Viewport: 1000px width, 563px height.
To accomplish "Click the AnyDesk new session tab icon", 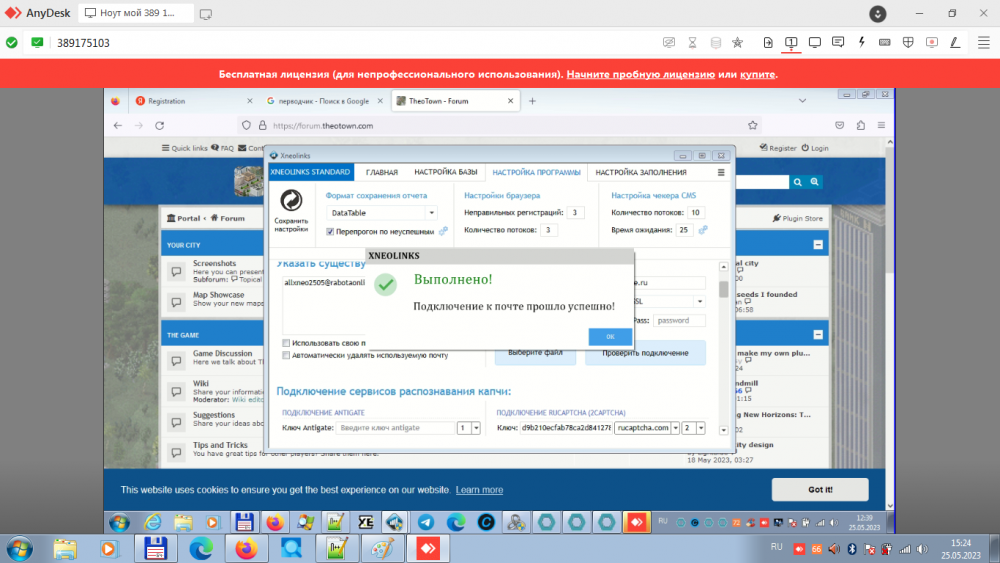I will (205, 13).
